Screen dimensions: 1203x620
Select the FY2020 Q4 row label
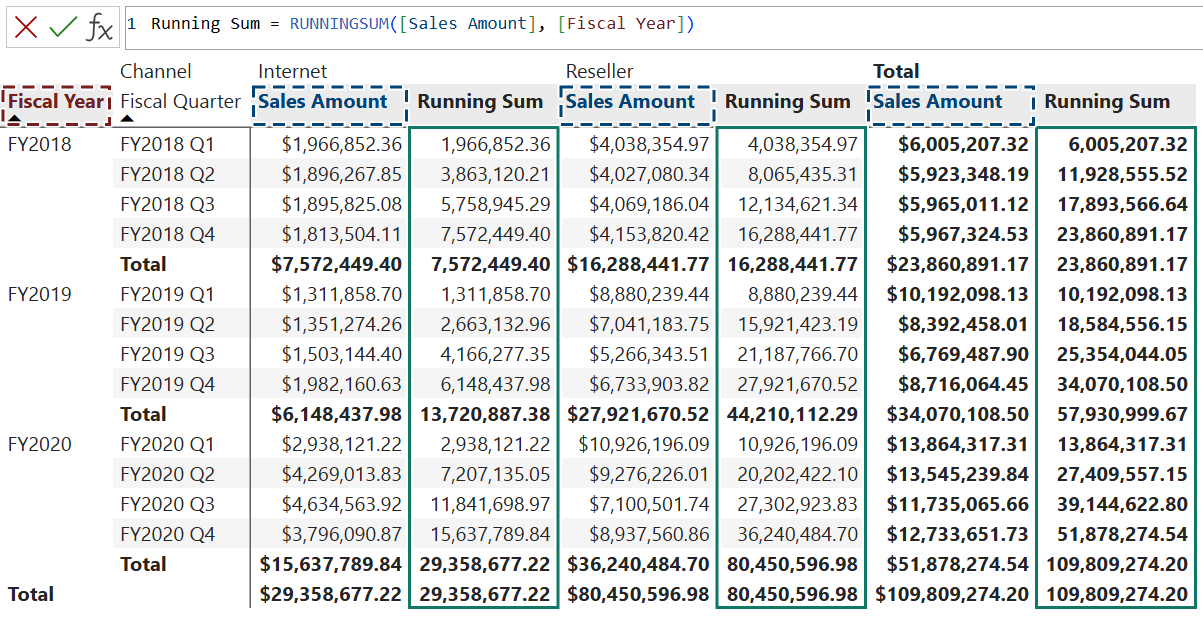click(167, 534)
